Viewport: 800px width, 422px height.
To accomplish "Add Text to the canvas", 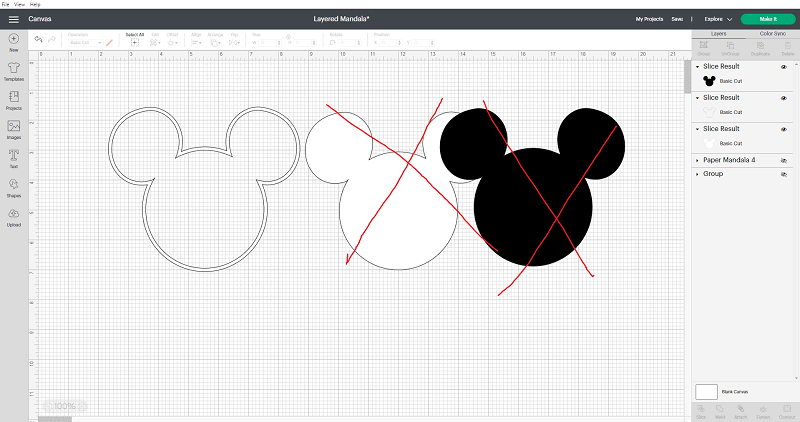I will pyautogui.click(x=14, y=159).
